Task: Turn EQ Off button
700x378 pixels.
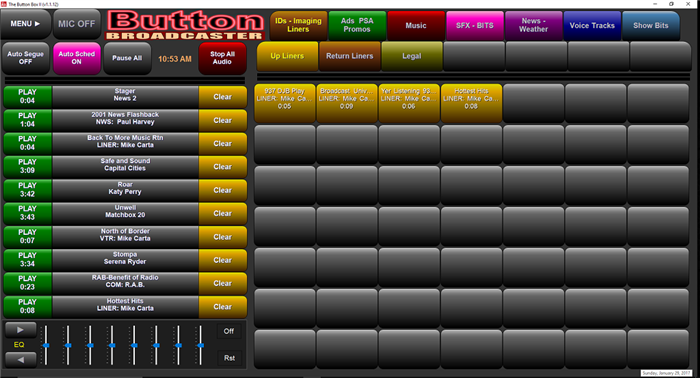Action: point(229,331)
